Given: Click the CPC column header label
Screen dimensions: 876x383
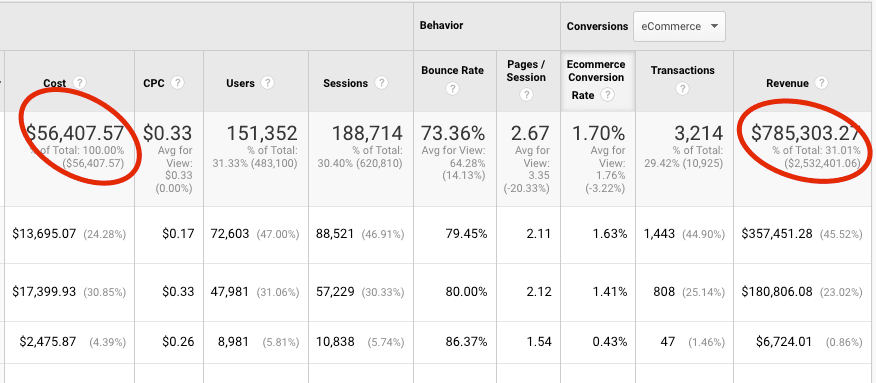Looking at the screenshot, I should coord(154,83).
